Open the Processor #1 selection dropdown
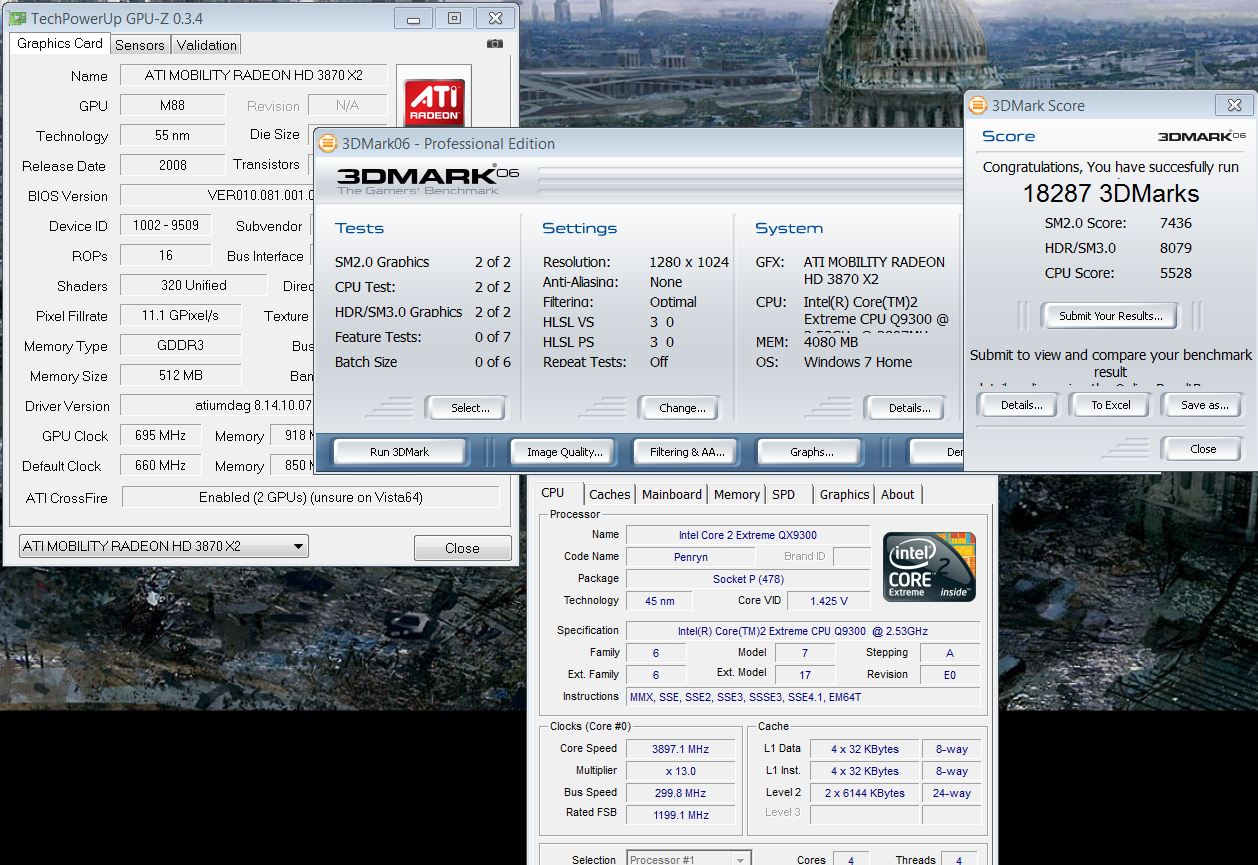This screenshot has width=1258, height=865. pos(689,859)
